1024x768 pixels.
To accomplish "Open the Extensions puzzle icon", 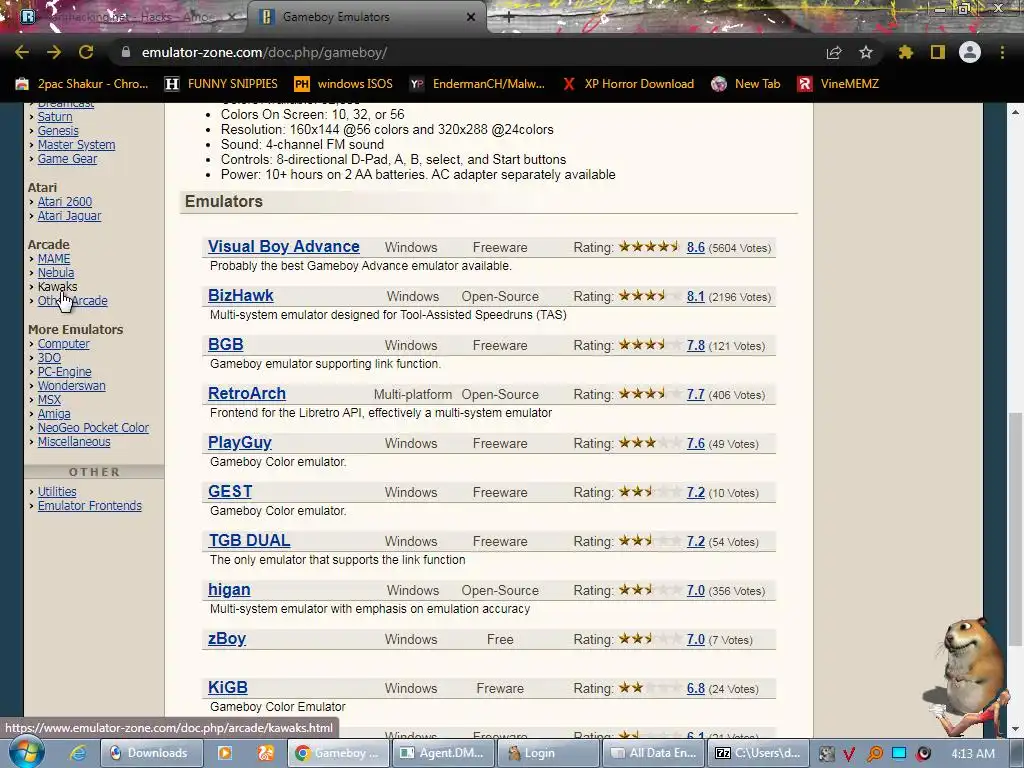I will coord(906,52).
